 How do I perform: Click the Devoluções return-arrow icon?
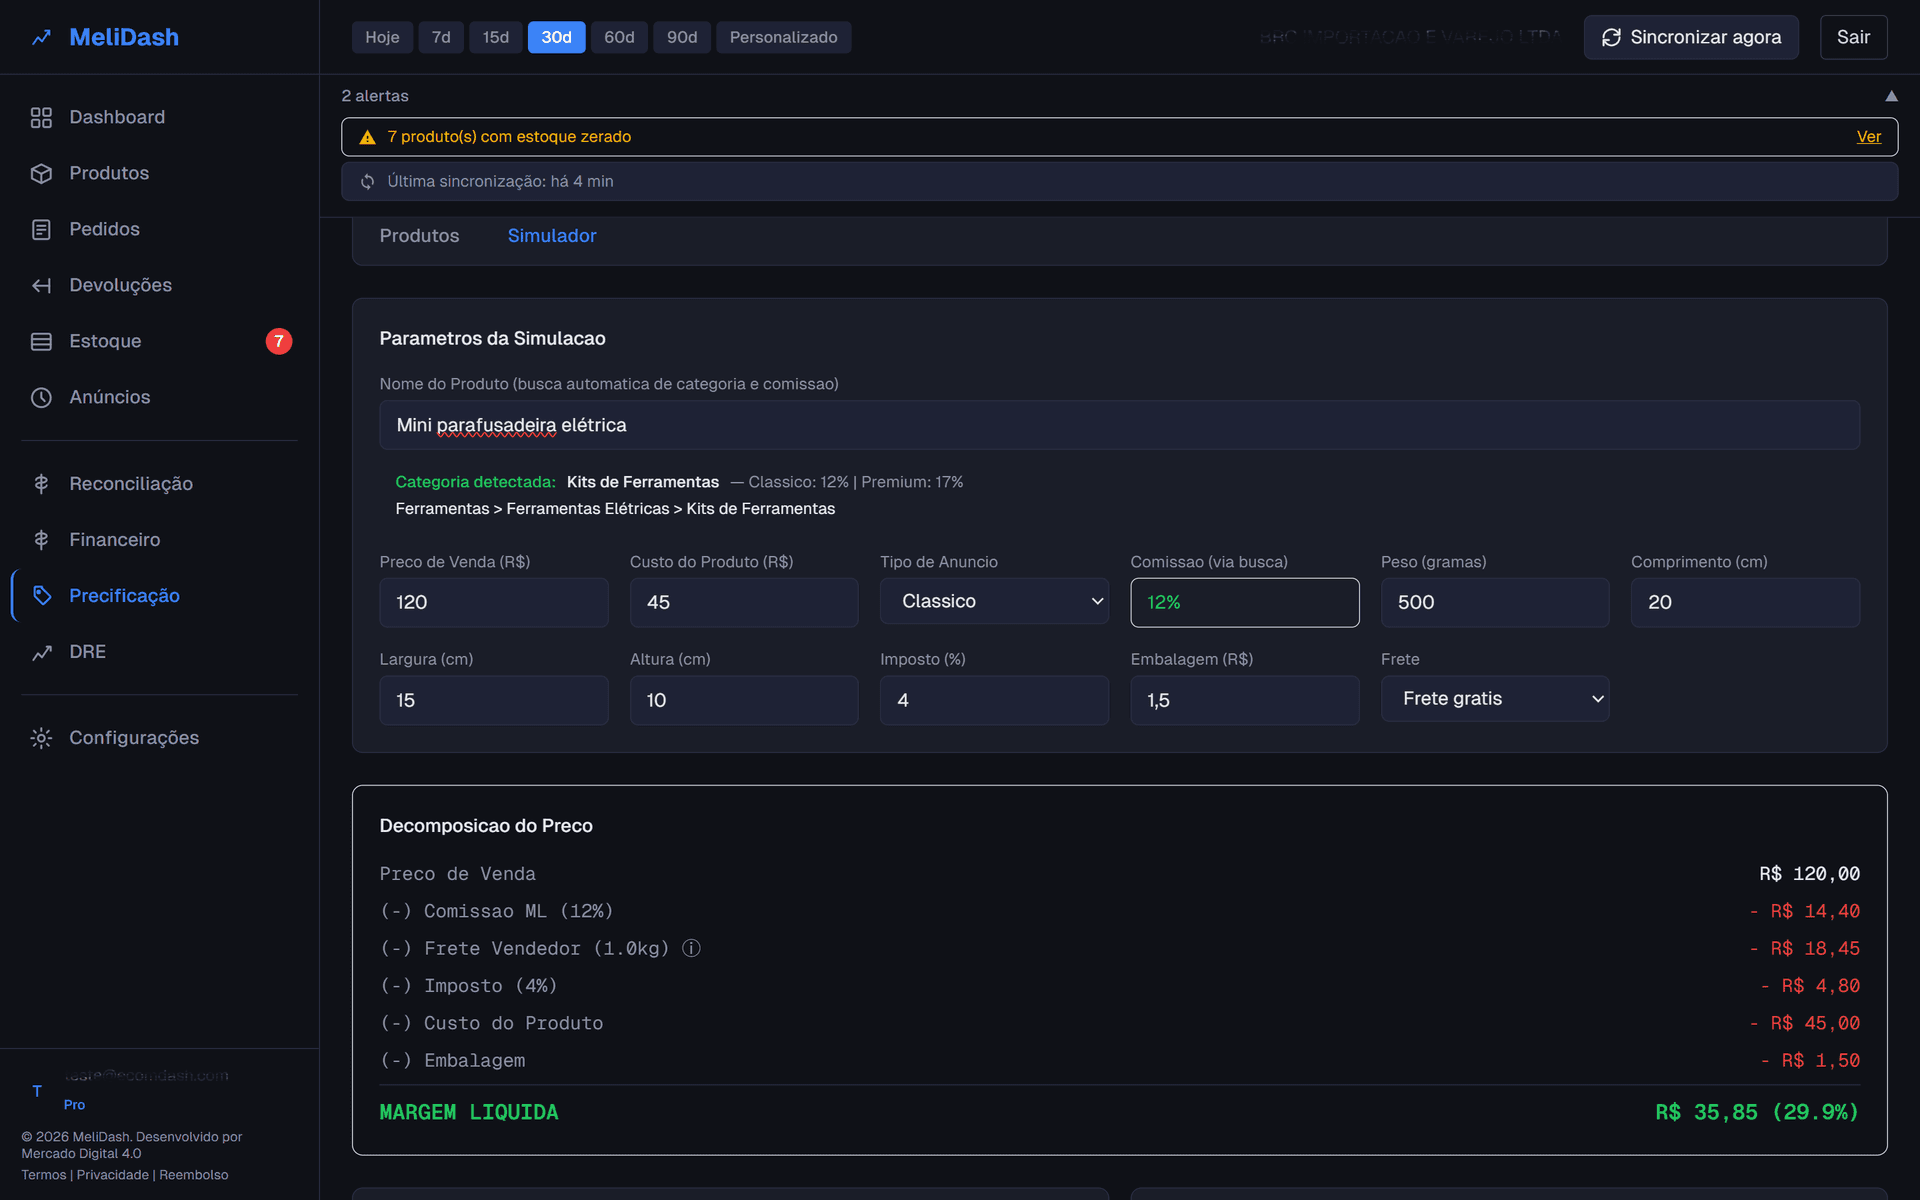pyautogui.click(x=41, y=285)
